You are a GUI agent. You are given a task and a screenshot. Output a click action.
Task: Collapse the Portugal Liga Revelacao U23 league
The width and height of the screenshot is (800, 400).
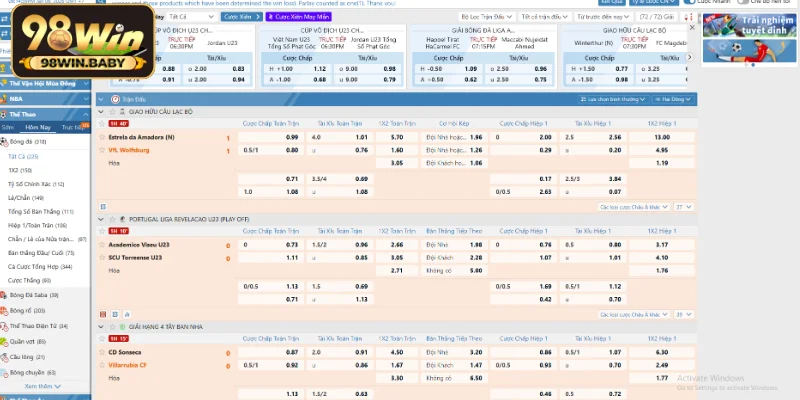tap(101, 219)
